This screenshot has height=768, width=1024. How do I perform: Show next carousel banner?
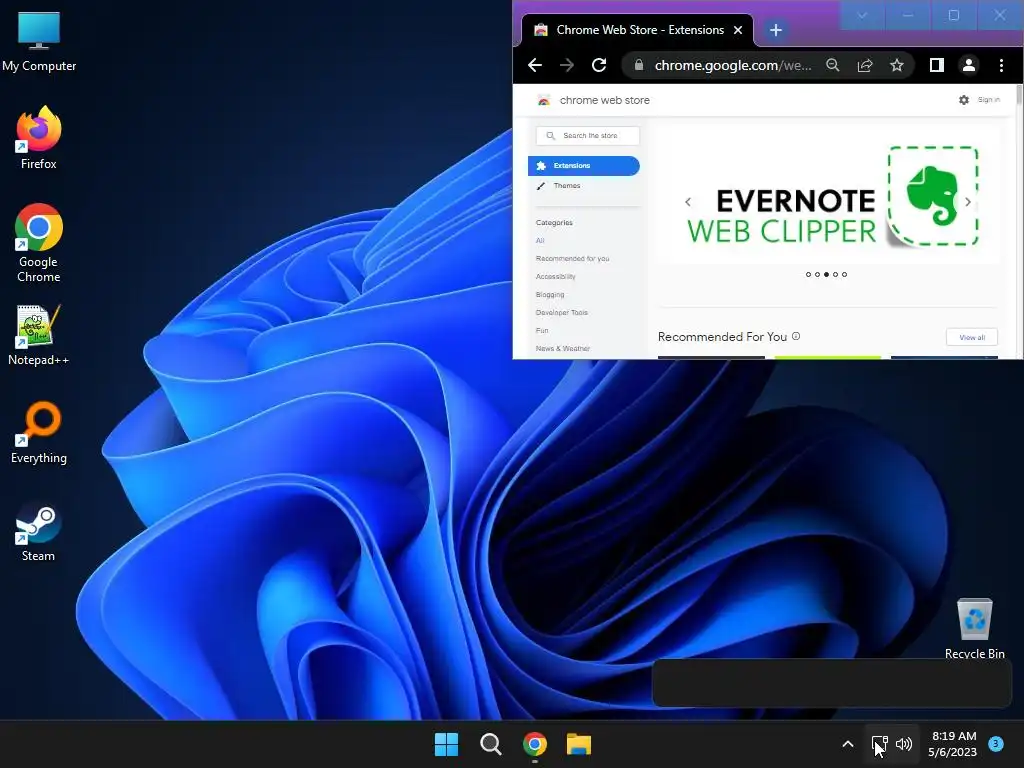coord(967,202)
